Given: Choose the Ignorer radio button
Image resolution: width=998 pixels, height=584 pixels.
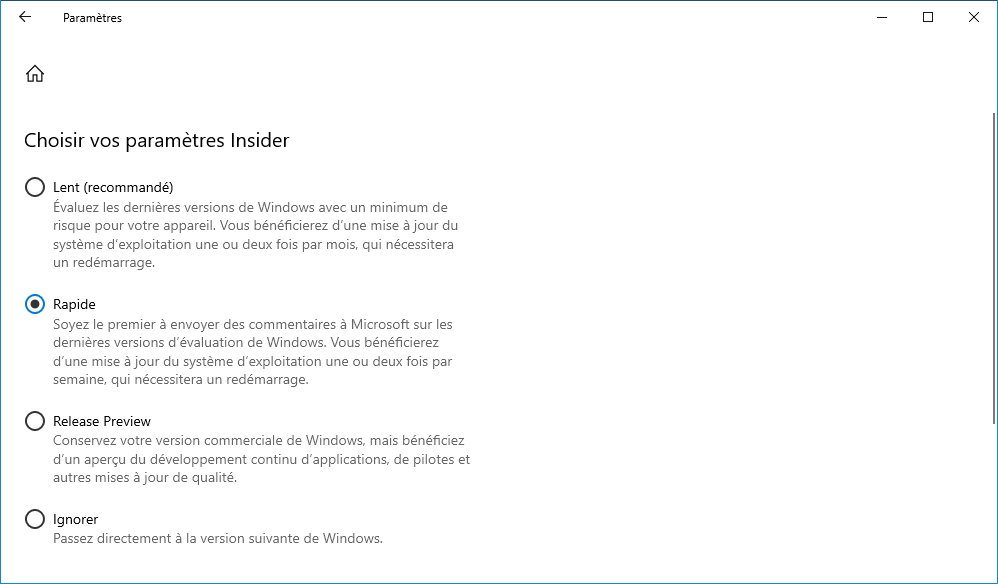Looking at the screenshot, I should coord(35,519).
